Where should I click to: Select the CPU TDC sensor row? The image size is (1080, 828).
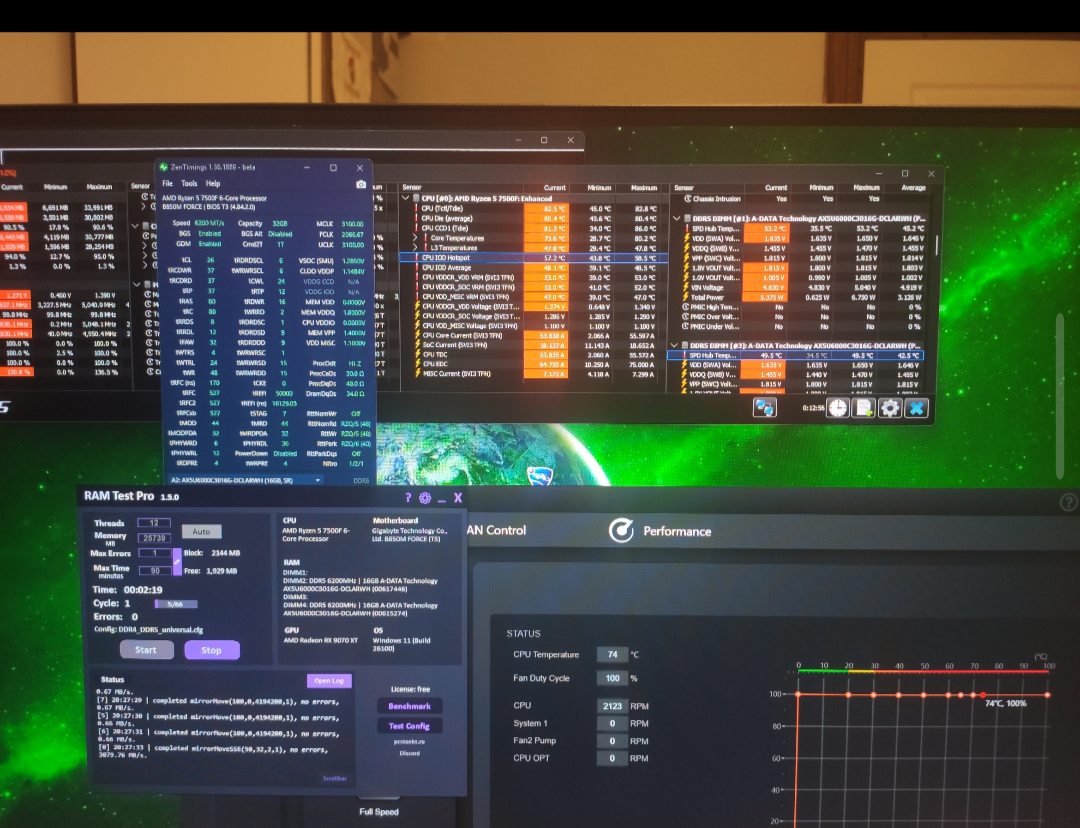pos(534,355)
